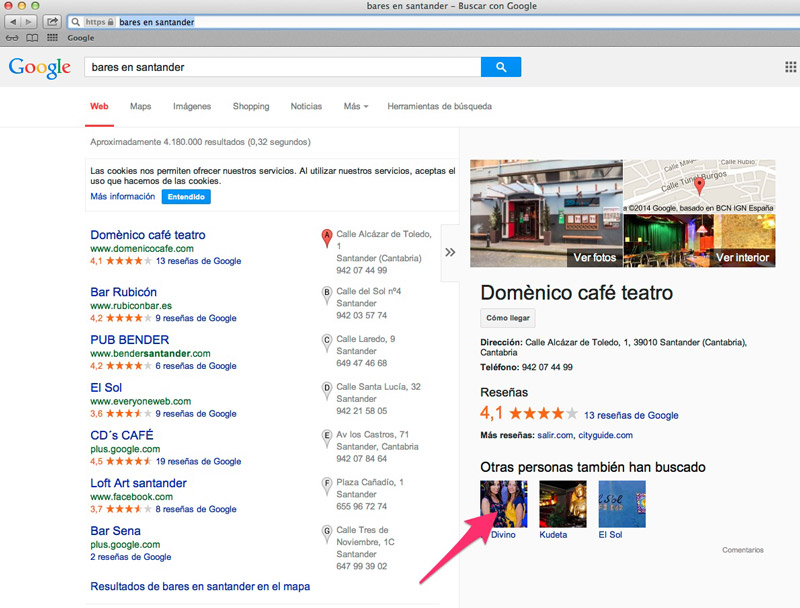Open 19 reseñas de Google link
Viewport: 800px width, 608px height.
click(198, 461)
